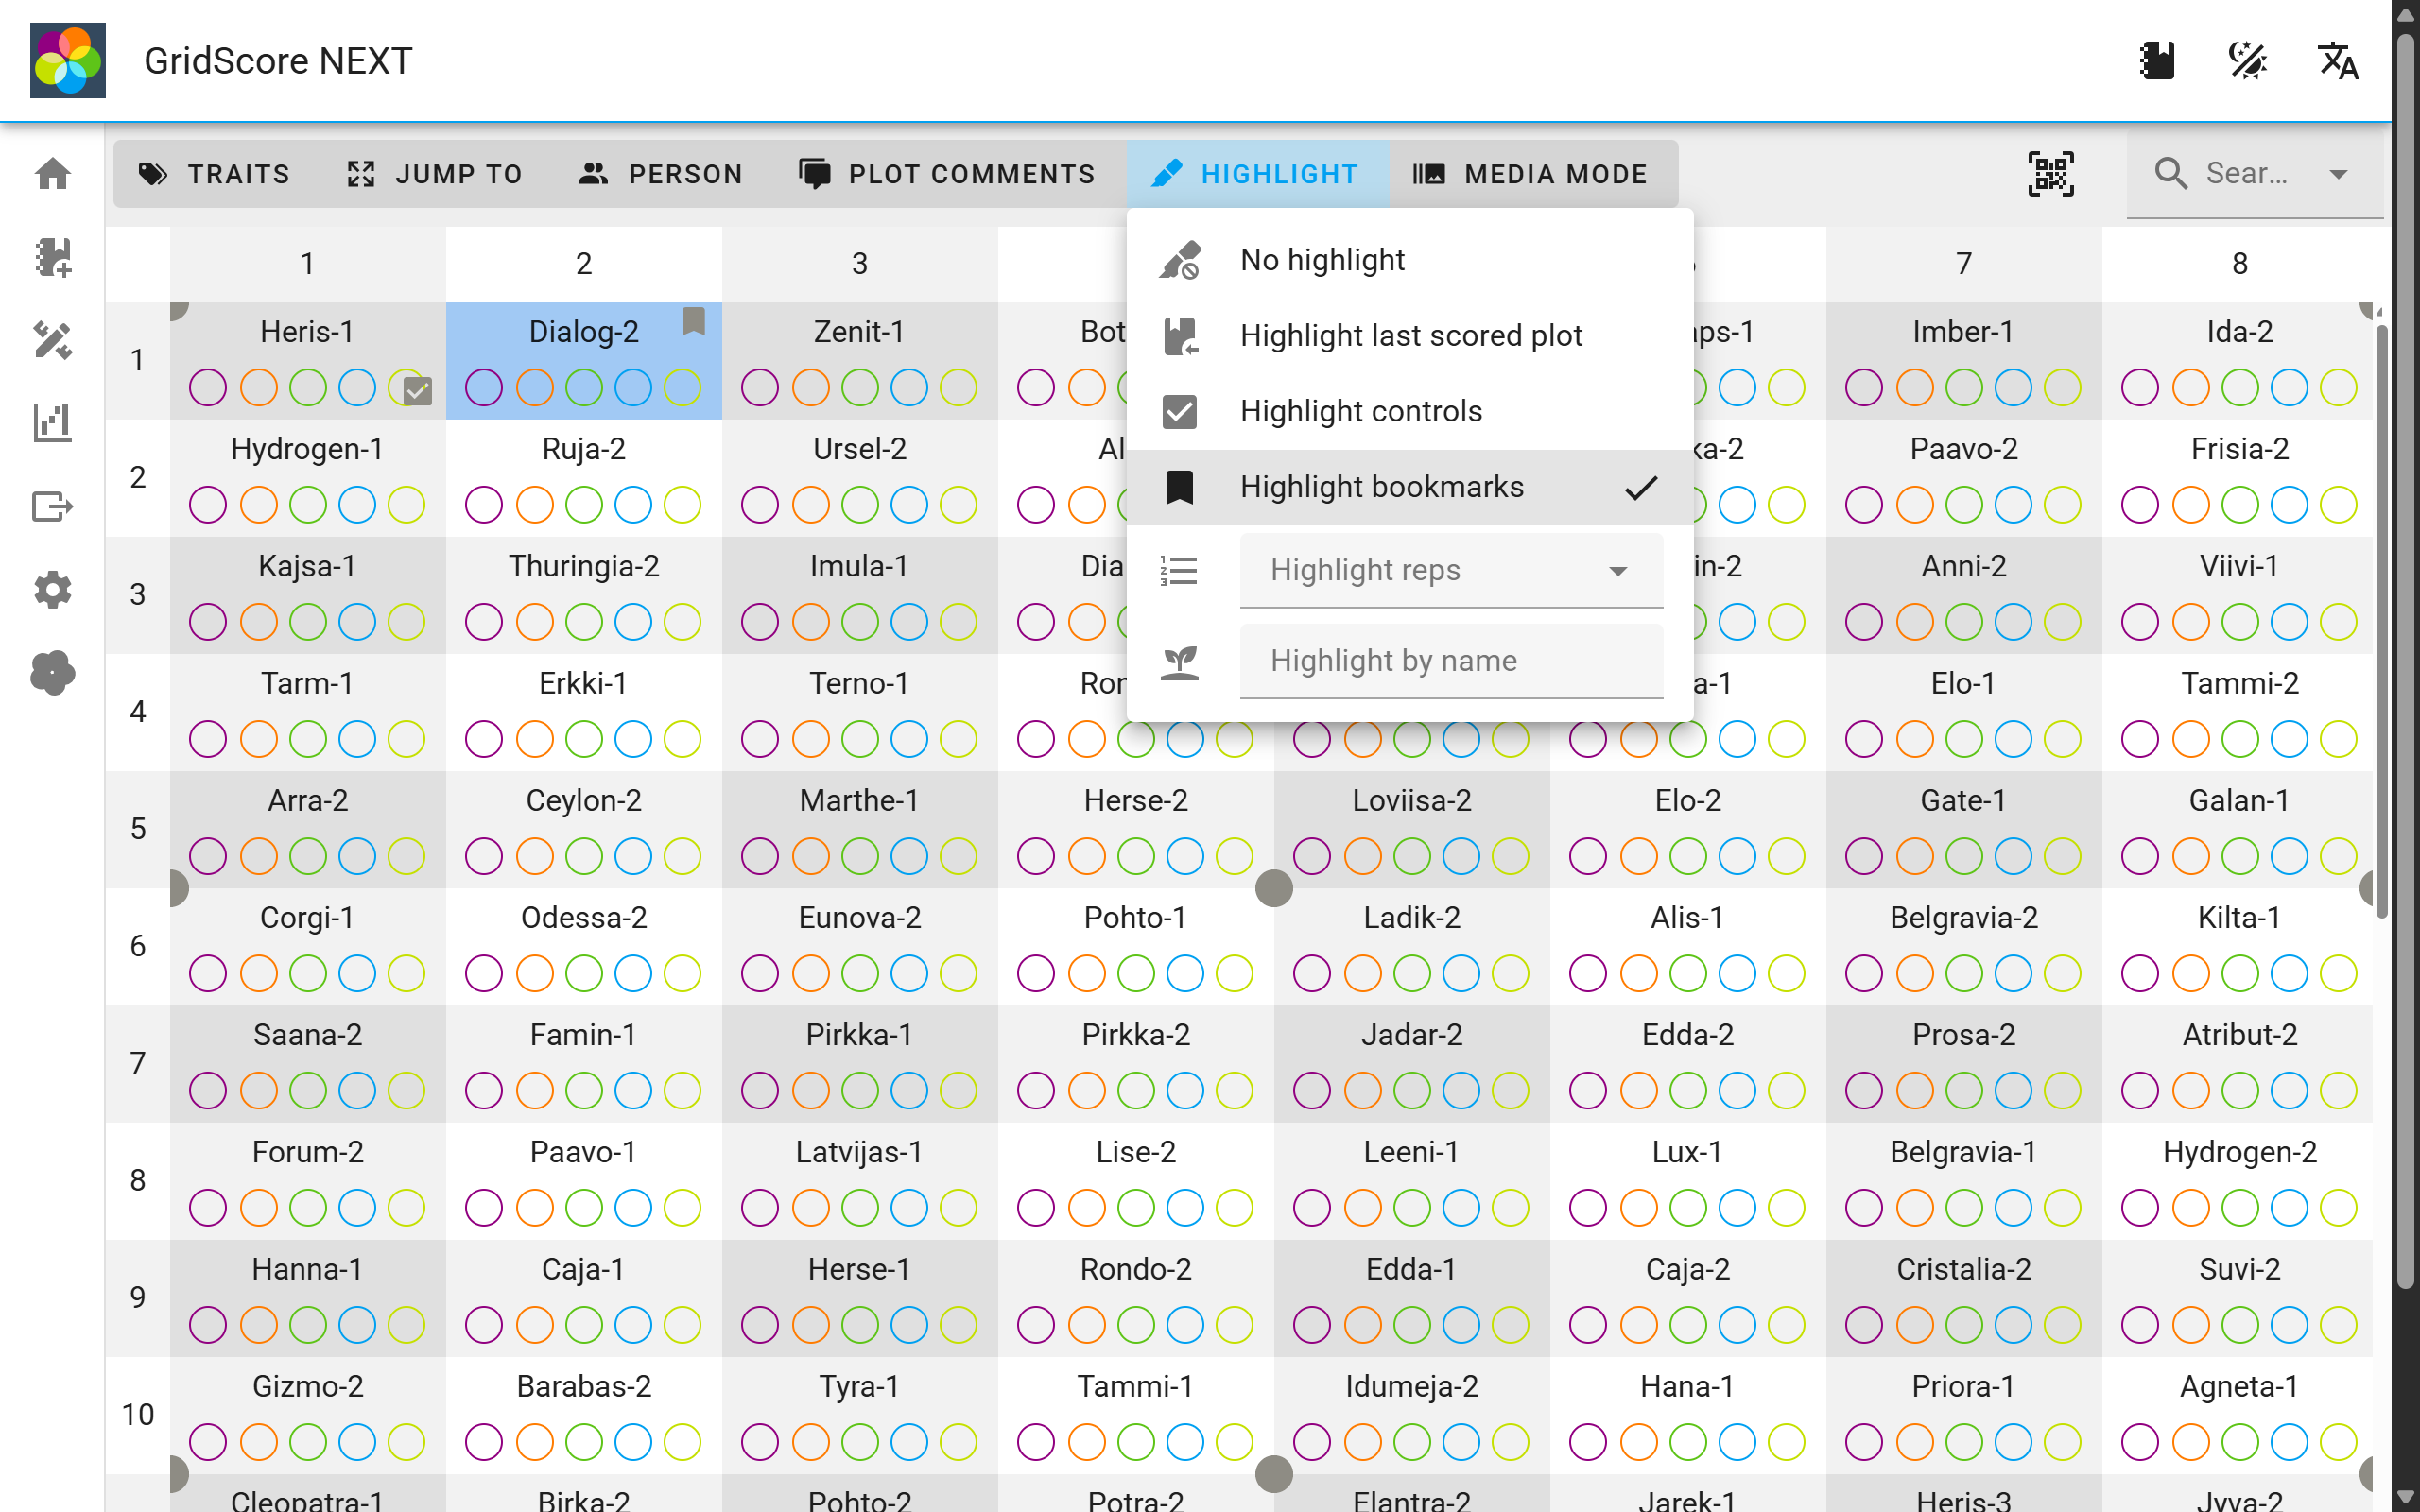Click the QR code scanner icon in the toolbar

tap(2052, 173)
